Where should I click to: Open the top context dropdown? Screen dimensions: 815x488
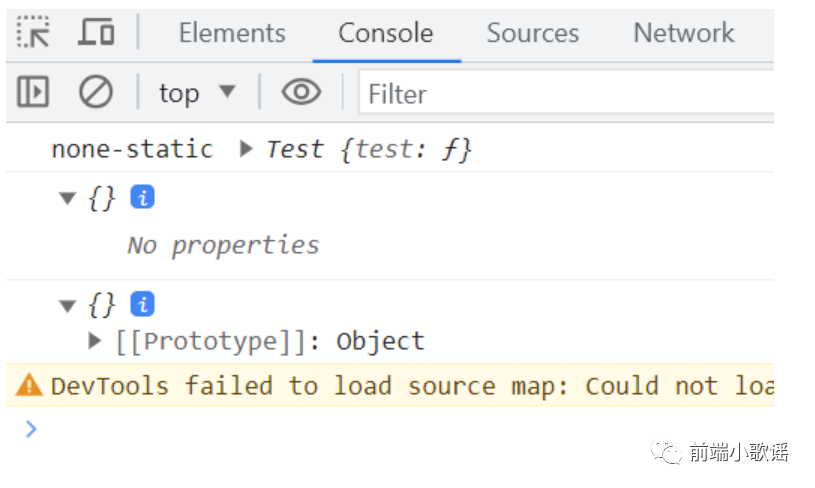(x=197, y=93)
